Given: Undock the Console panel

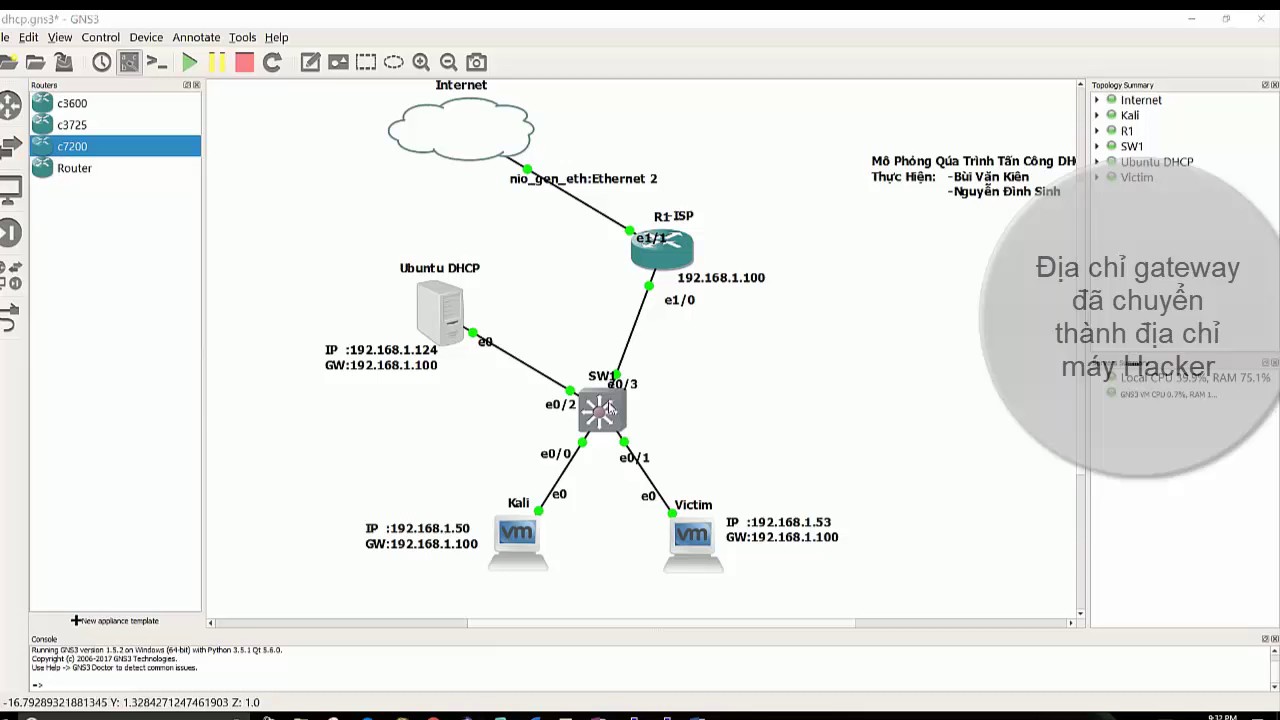Looking at the screenshot, I should pos(1265,639).
